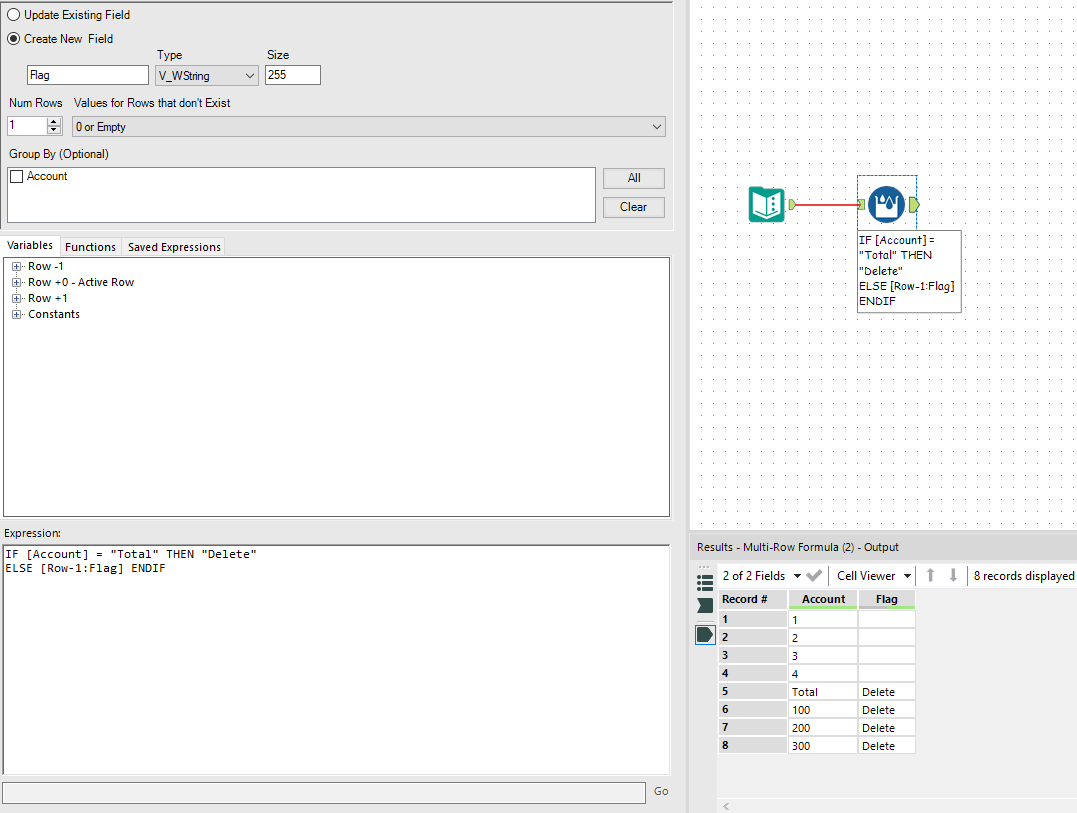Click the Flag field name input
1077x813 pixels.
click(x=88, y=75)
